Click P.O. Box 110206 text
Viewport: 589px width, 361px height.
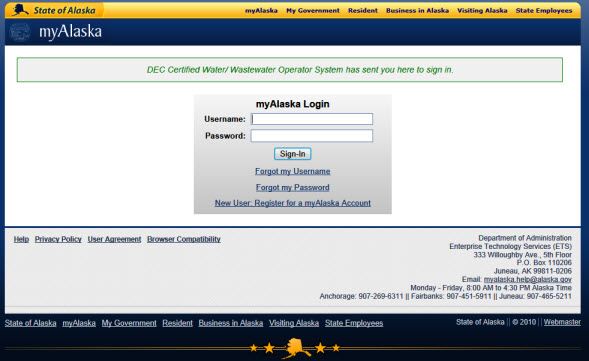pos(544,263)
